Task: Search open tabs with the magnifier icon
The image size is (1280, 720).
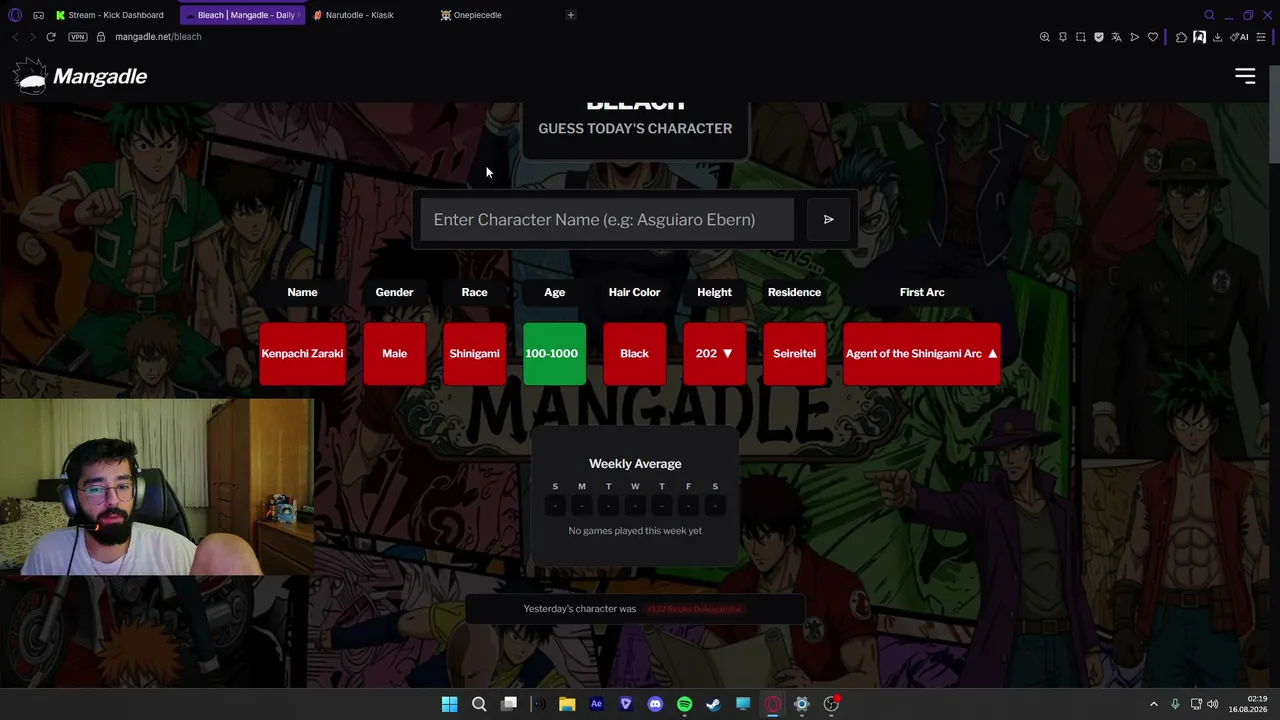Action: pos(1209,15)
